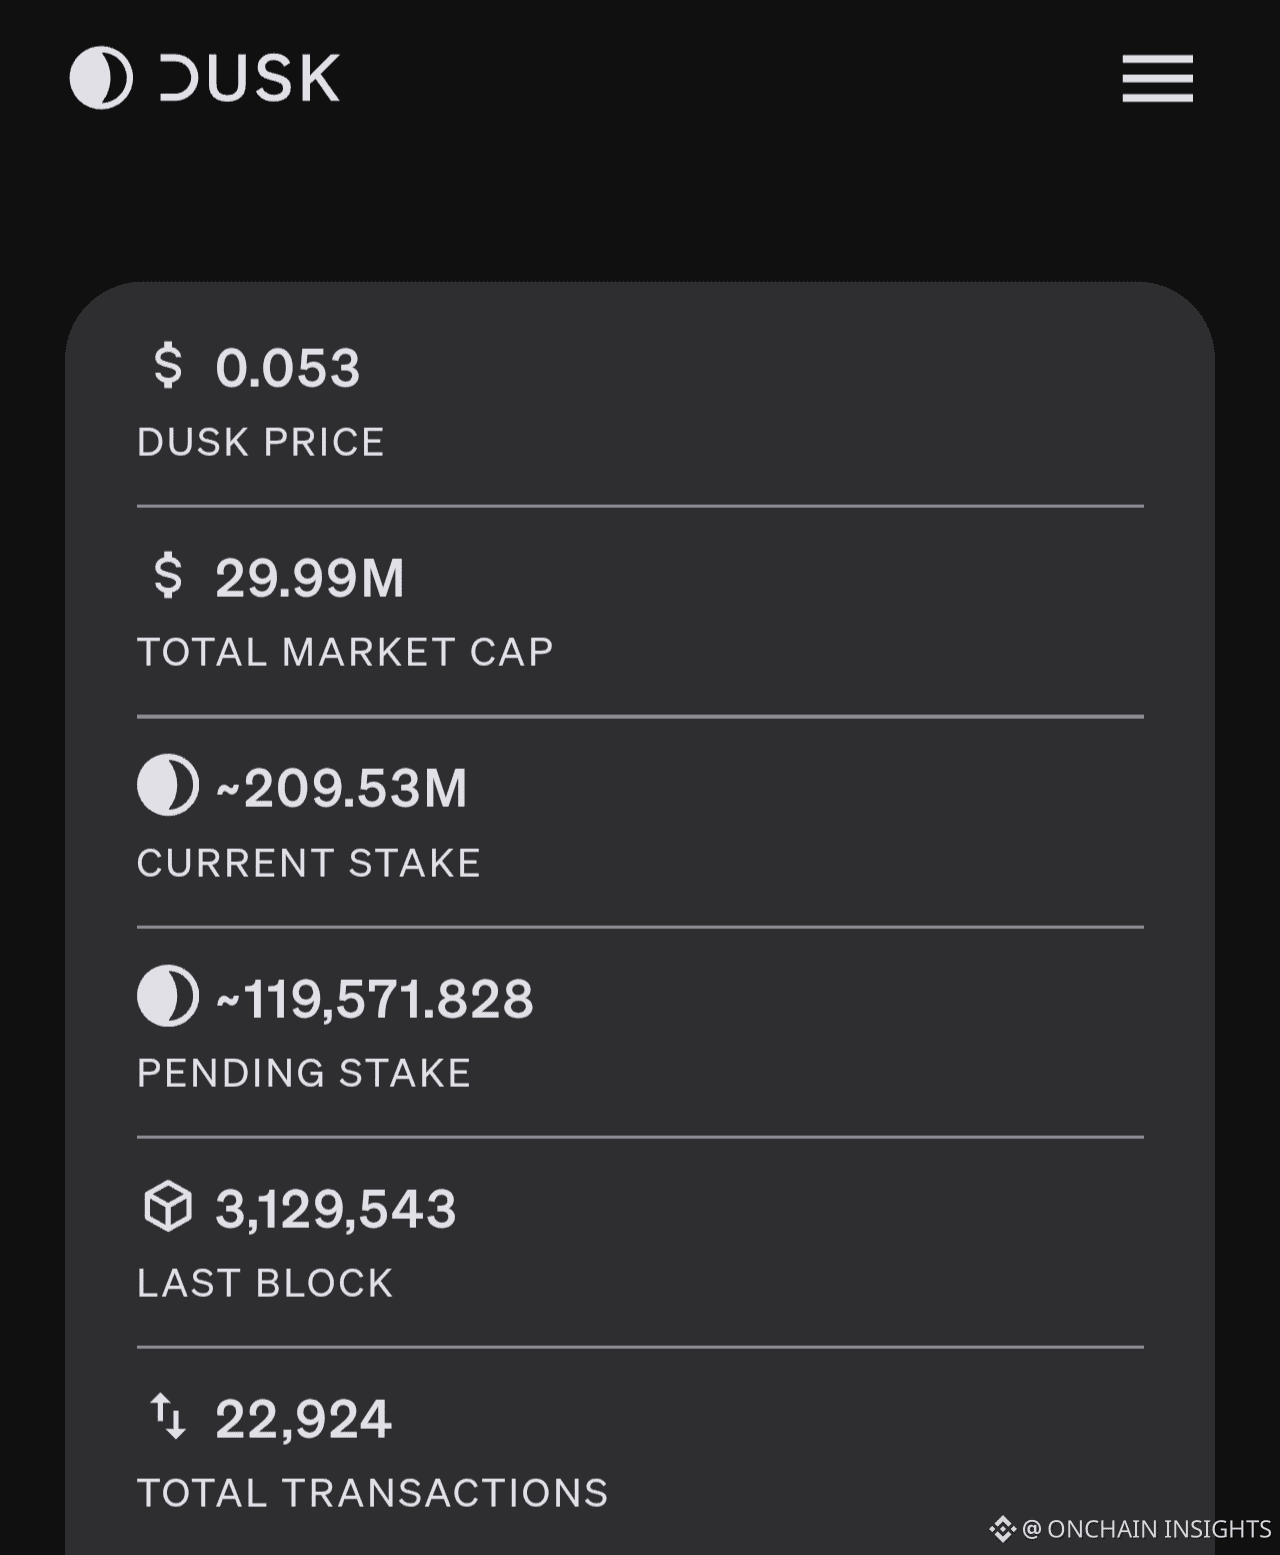1280x1555 pixels.
Task: Click the ~119,571.828 pending stake value
Action: pos(375,999)
